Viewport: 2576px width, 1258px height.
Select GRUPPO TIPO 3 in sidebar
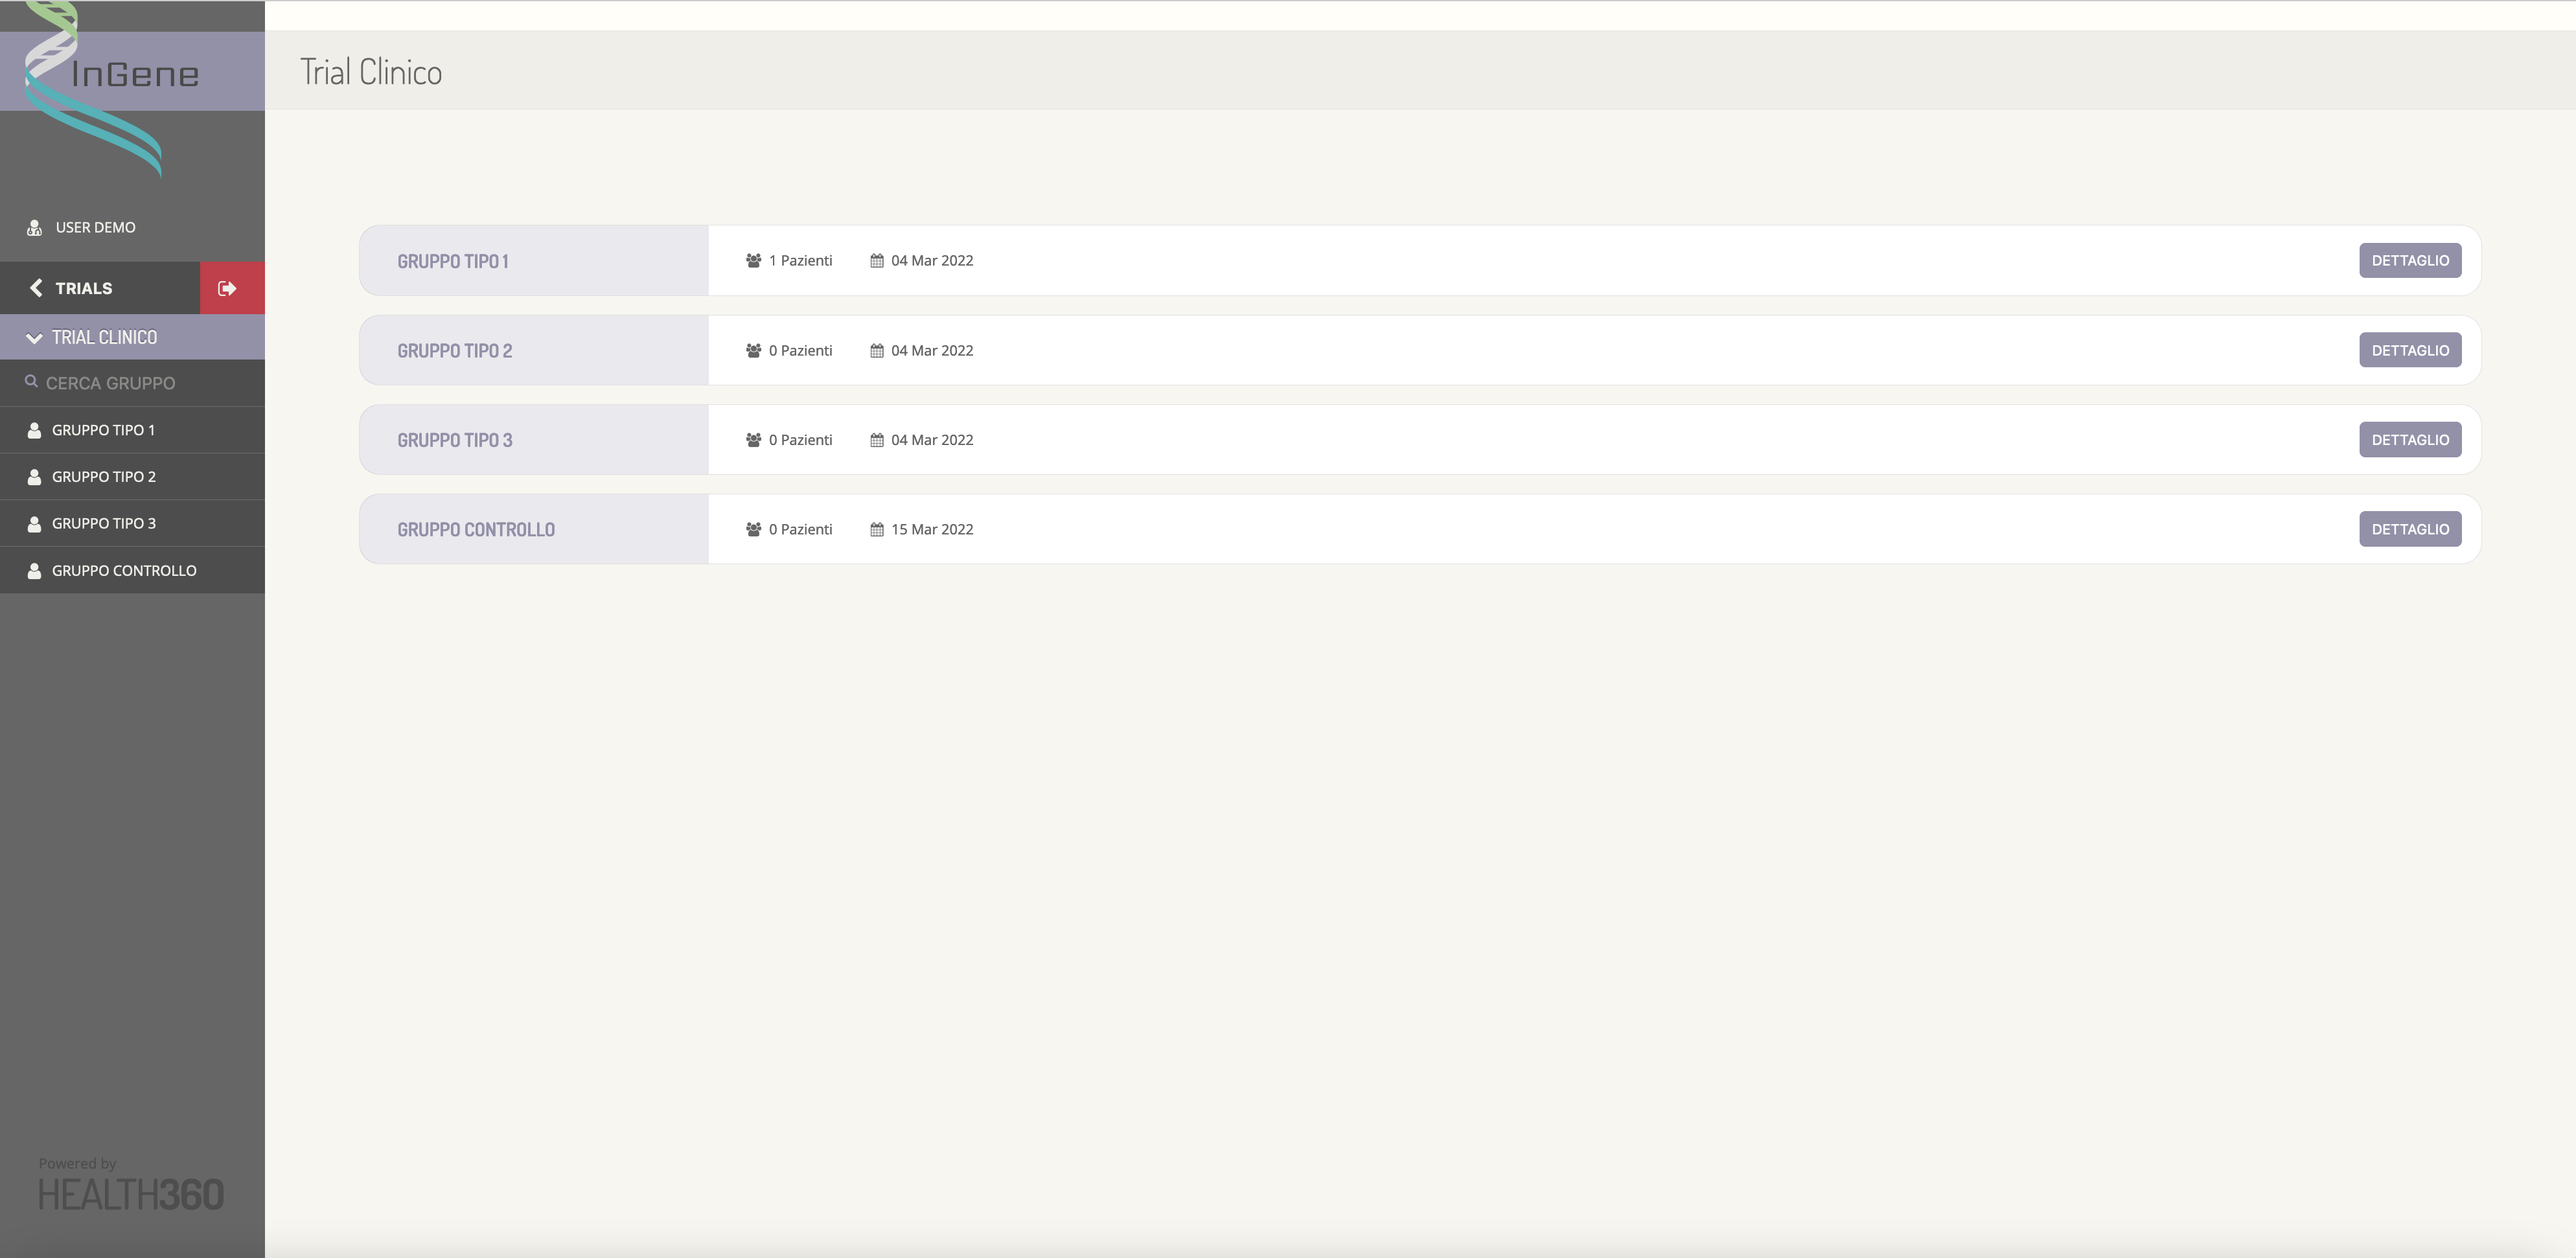click(104, 524)
